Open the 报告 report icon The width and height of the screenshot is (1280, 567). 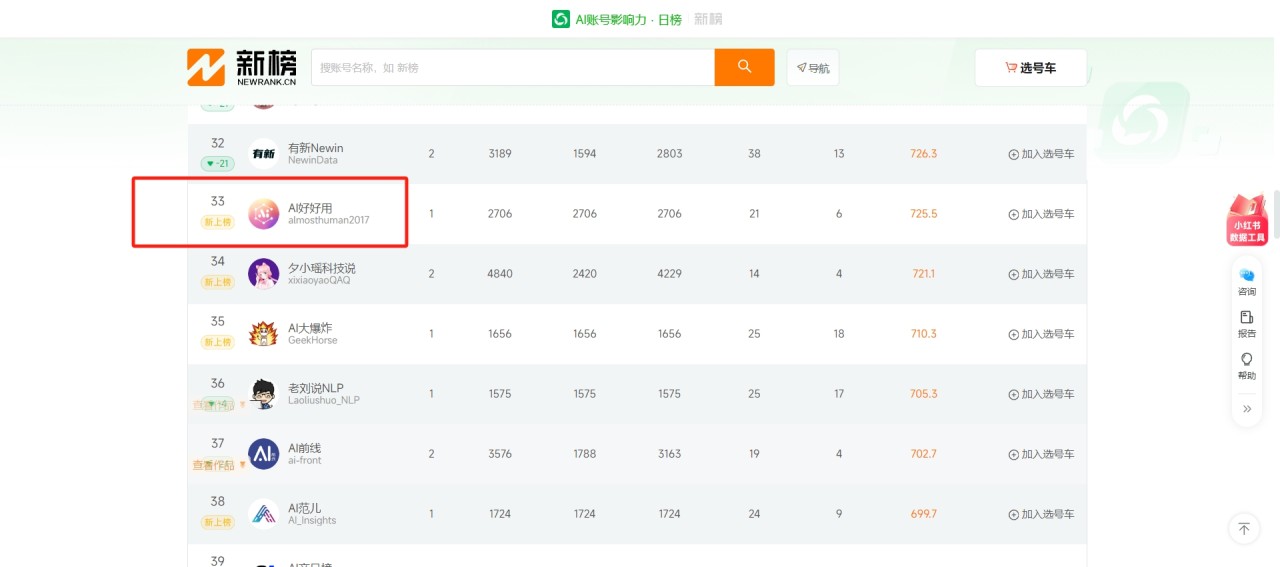[1247, 324]
